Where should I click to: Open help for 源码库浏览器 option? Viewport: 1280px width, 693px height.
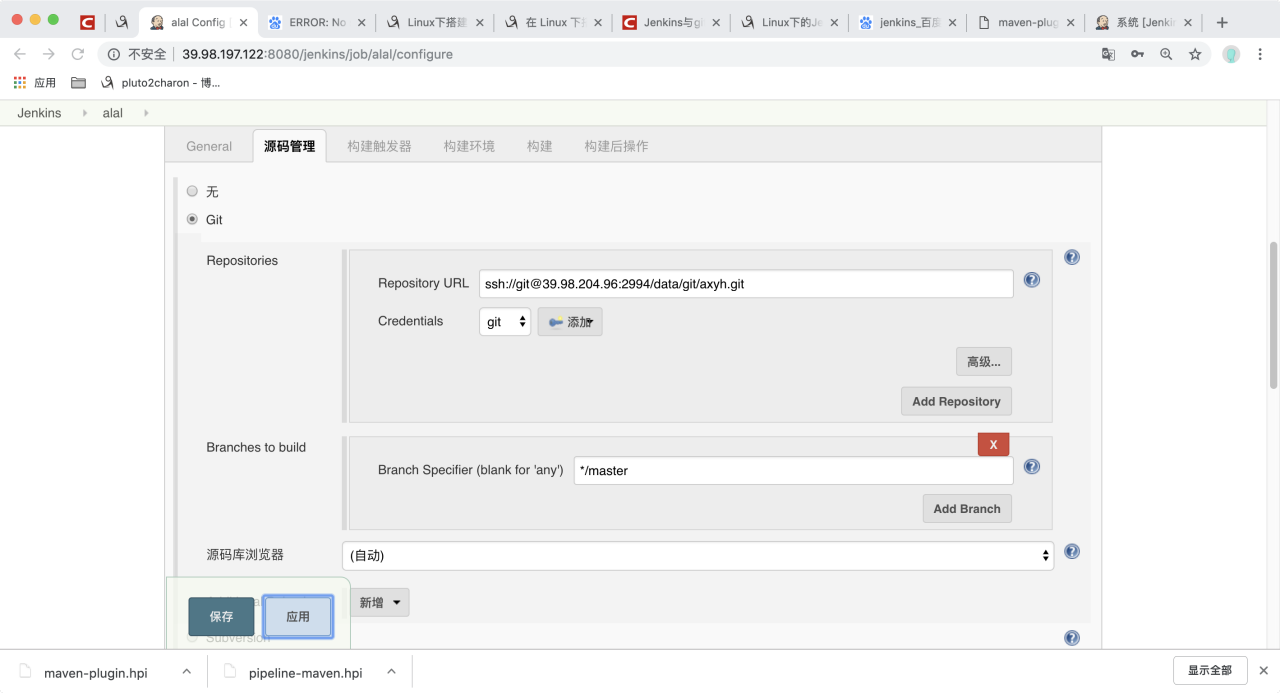point(1072,551)
